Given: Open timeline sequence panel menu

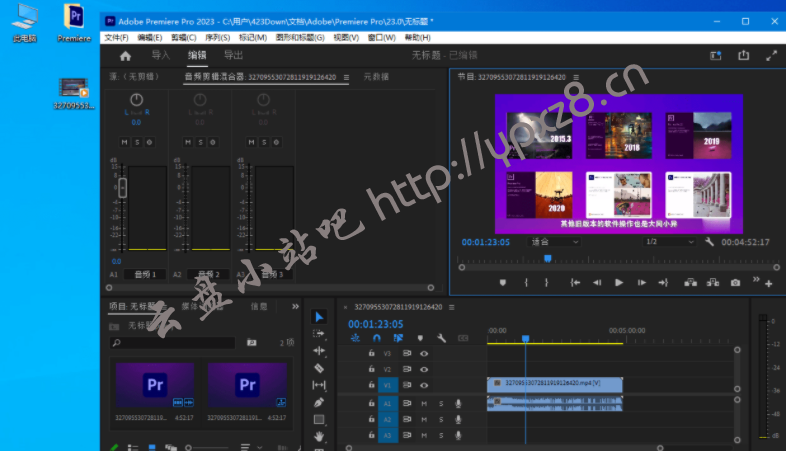Looking at the screenshot, I should pyautogui.click(x=452, y=307).
